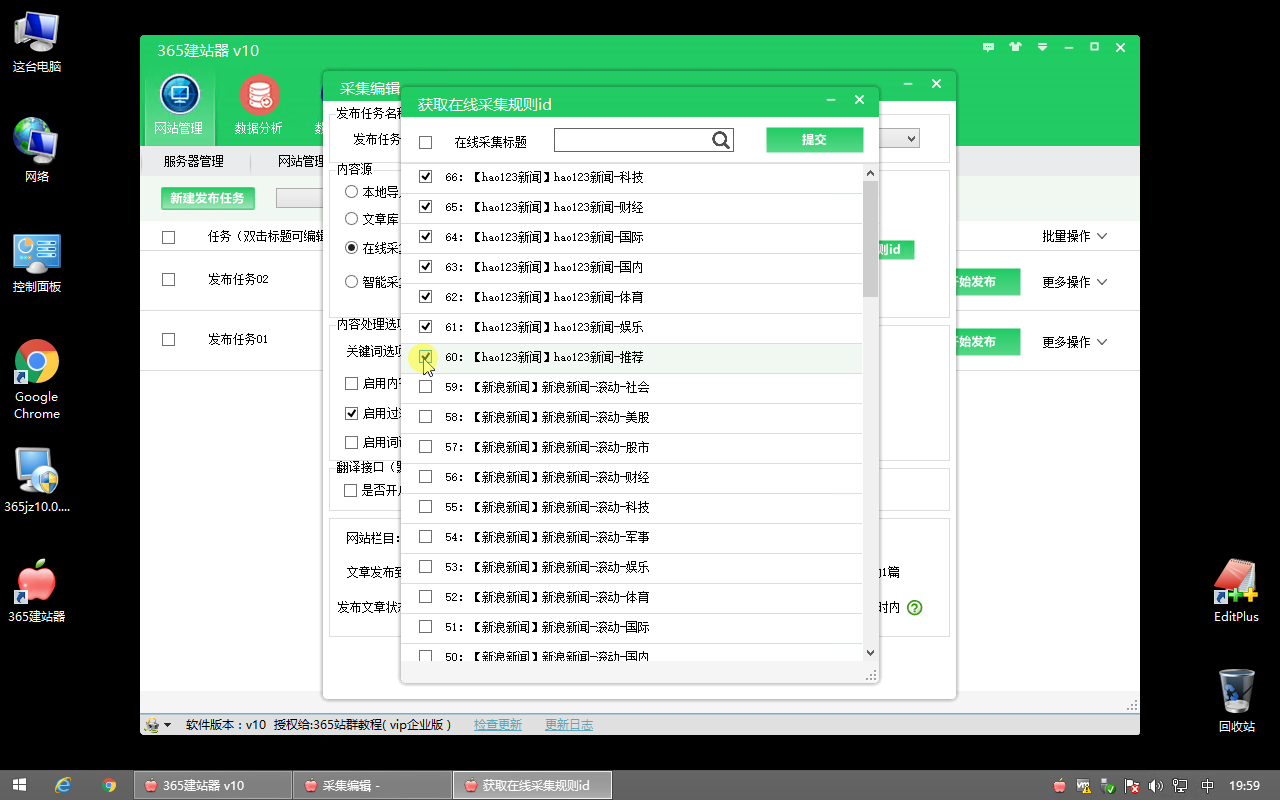Open EditPlus desktop shortcut
This screenshot has width=1280, height=800.
coord(1236,590)
